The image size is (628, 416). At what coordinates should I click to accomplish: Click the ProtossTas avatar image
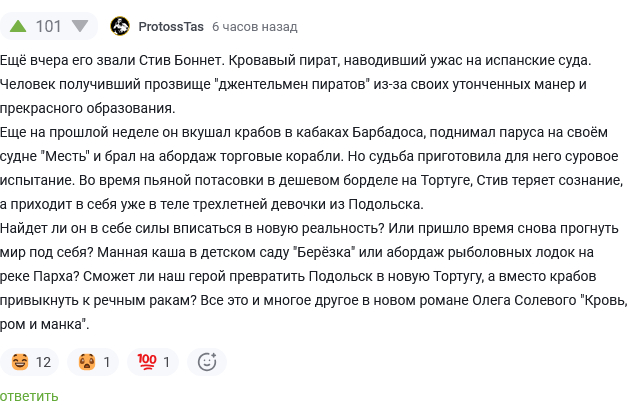coord(119,26)
